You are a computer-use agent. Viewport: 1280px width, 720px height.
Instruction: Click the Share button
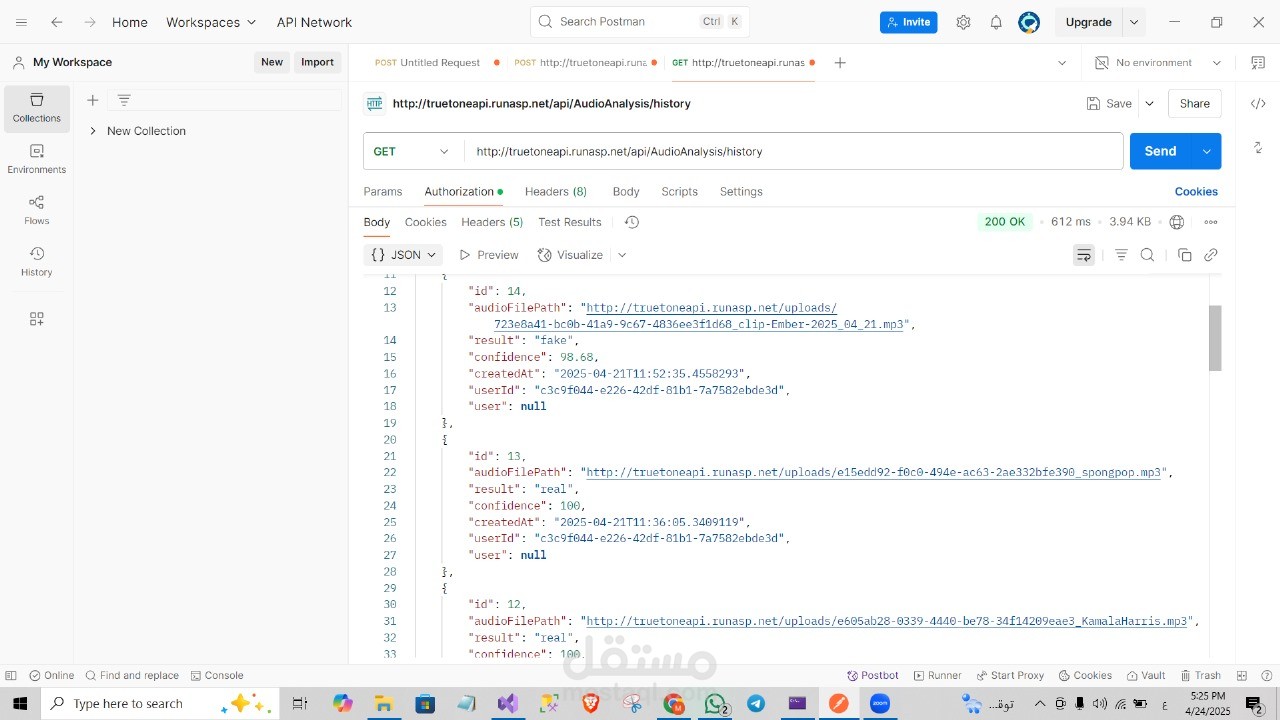pos(1195,103)
